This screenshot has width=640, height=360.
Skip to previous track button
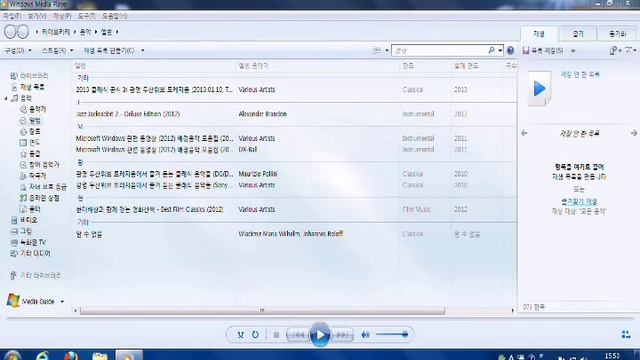[x=298, y=335]
